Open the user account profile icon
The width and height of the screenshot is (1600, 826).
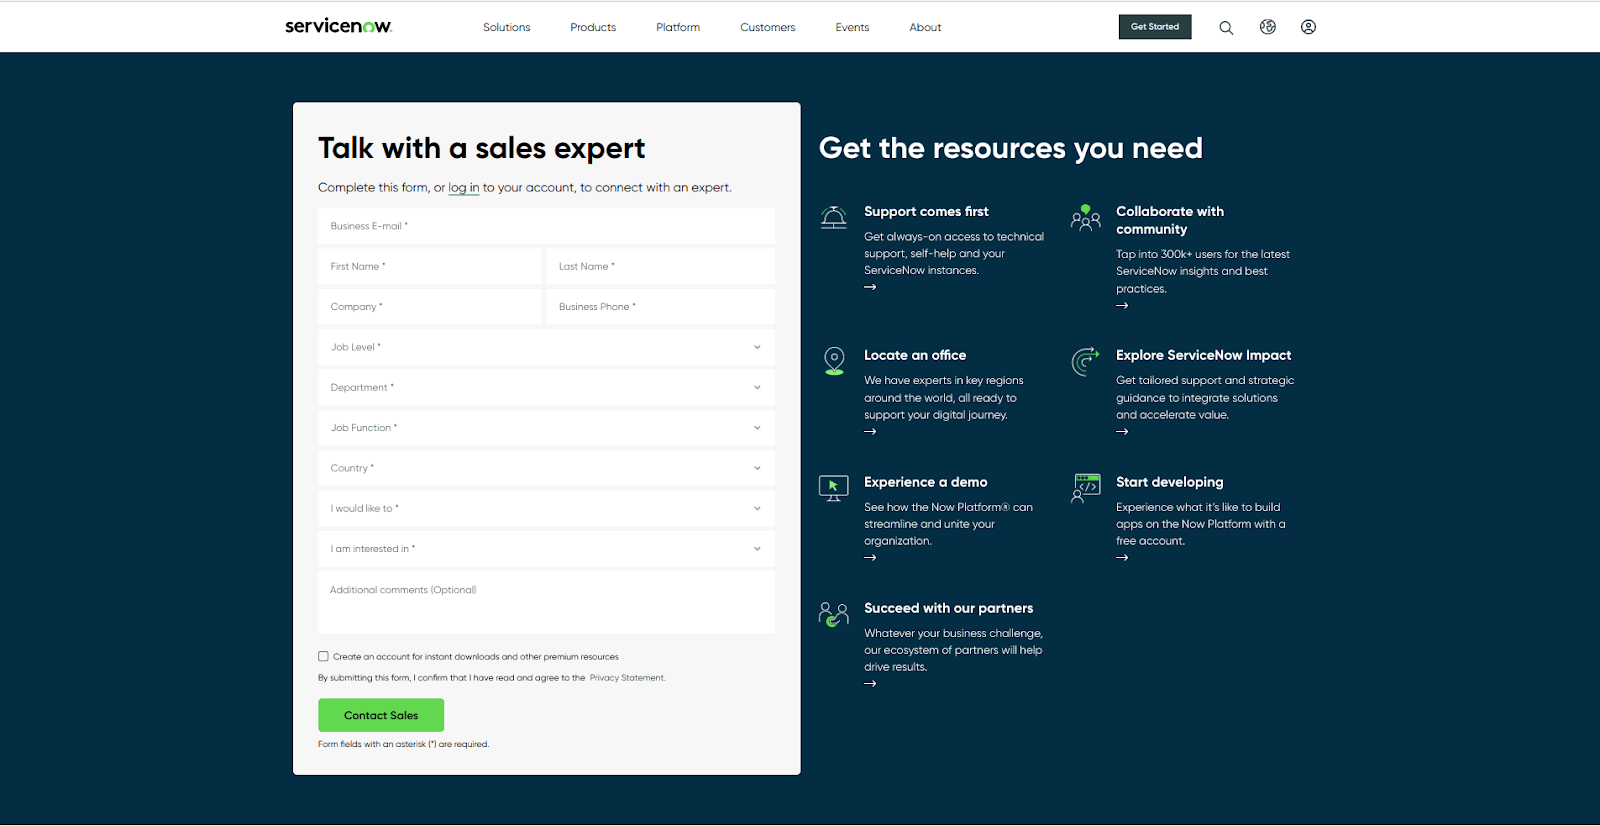point(1308,27)
